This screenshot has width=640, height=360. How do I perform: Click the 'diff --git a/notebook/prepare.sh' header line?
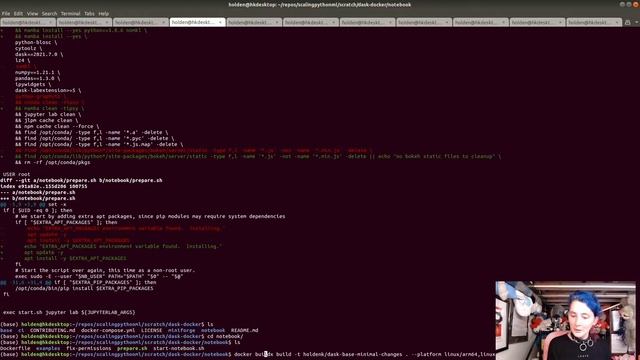pos(81,180)
